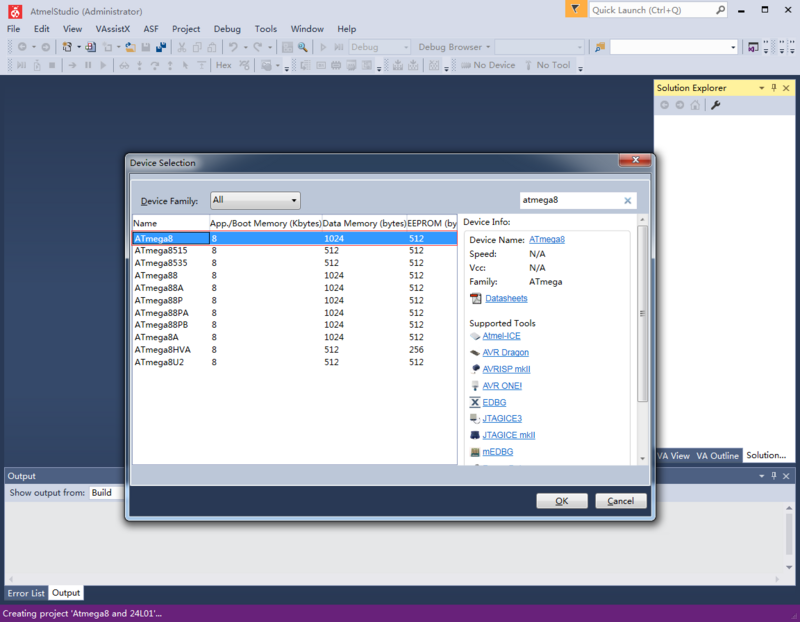Click the Solution Explorer wrench properties icon
Screen dimensions: 800x622
click(x=716, y=105)
